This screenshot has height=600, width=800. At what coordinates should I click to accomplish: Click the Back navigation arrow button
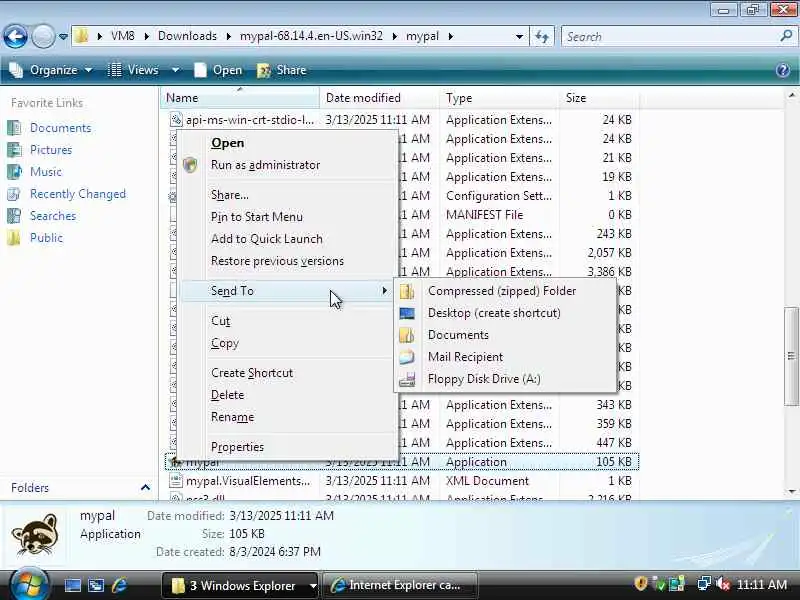15,36
